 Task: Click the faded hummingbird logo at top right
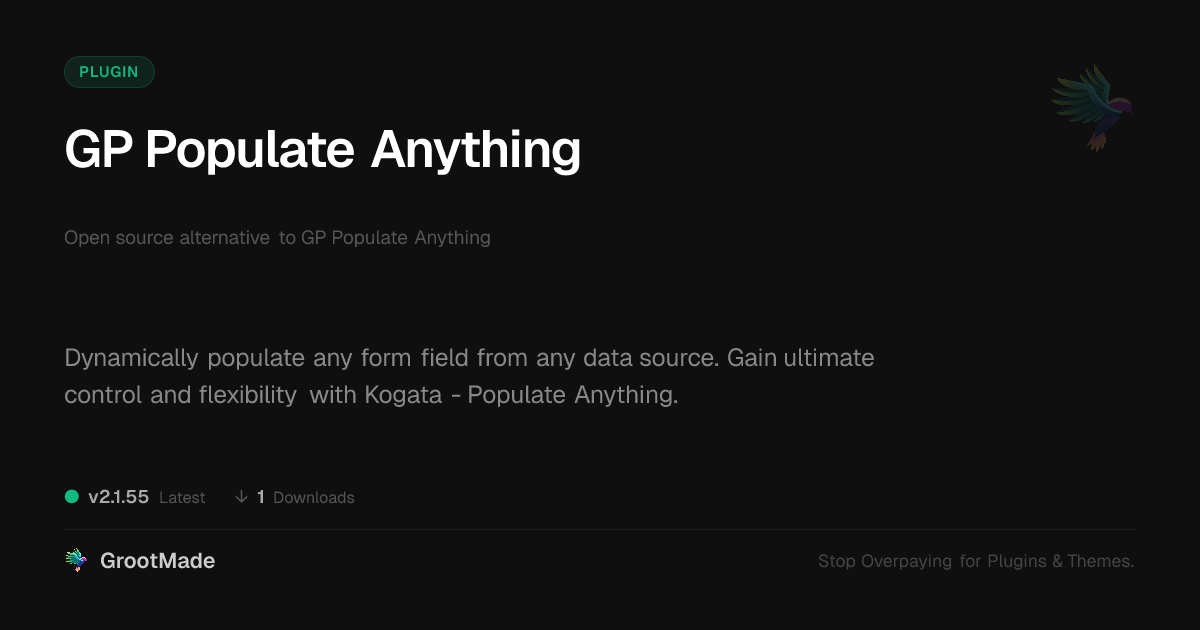(1093, 107)
